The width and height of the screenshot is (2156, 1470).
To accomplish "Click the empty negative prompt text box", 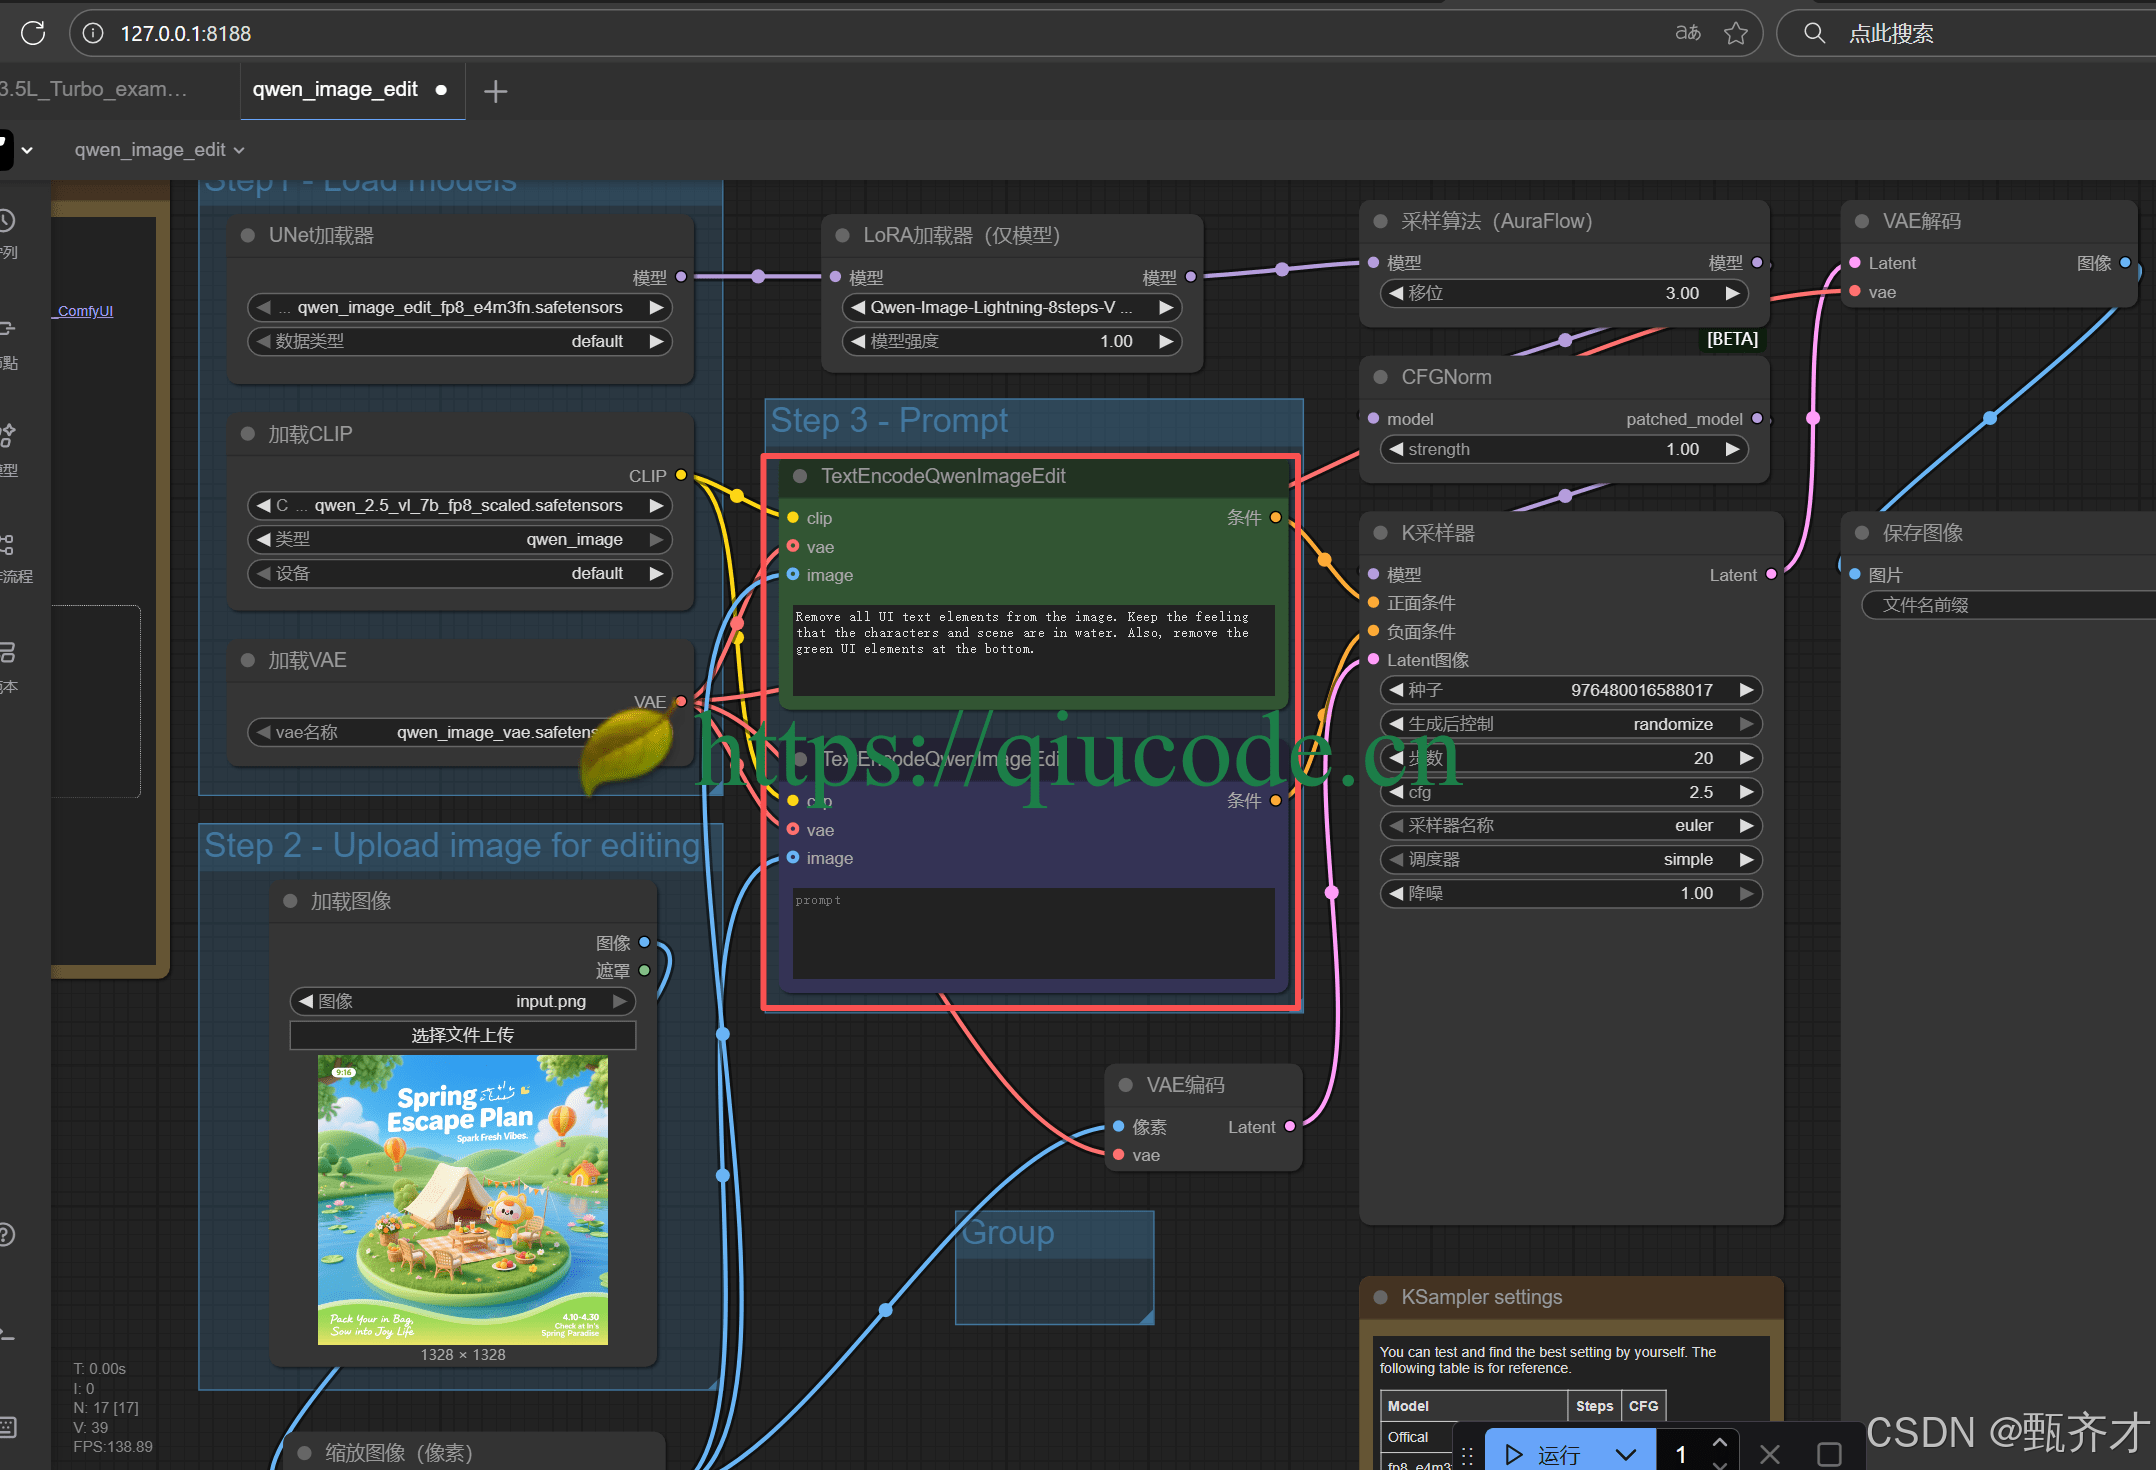I will [1034, 933].
